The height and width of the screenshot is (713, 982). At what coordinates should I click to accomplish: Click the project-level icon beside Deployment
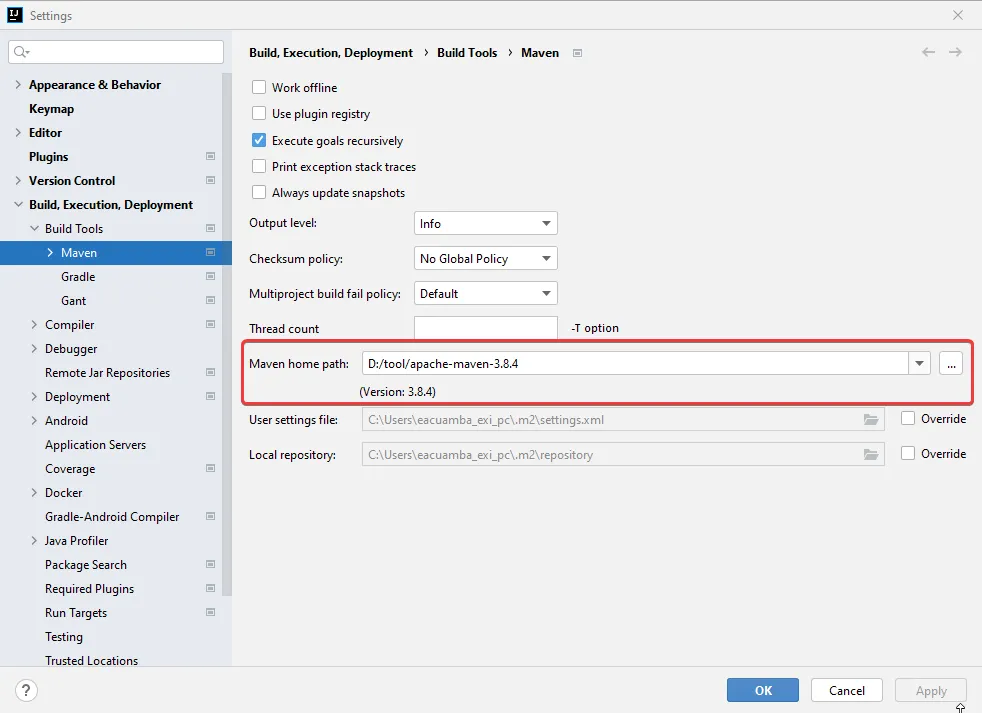[x=210, y=397]
